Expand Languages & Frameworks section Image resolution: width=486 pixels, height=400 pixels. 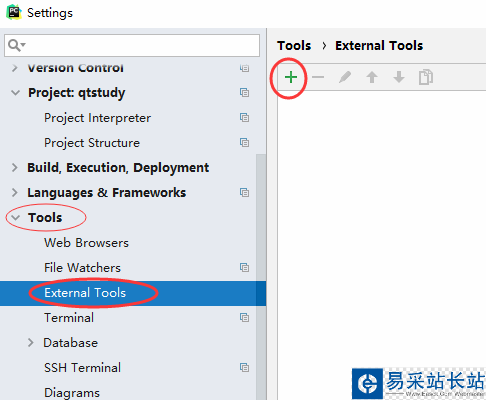coord(15,193)
